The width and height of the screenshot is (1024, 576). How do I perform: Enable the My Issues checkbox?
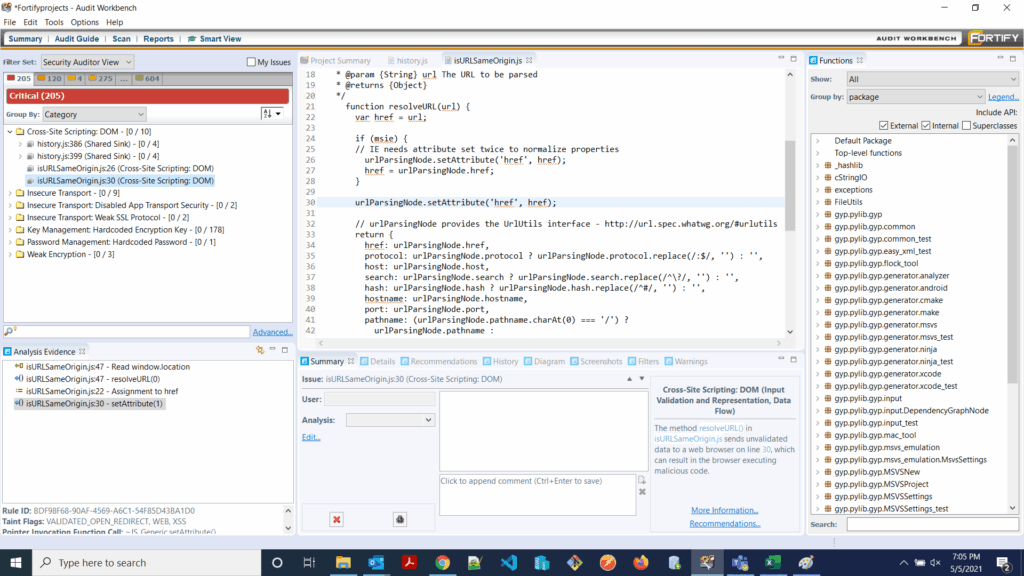(x=251, y=62)
